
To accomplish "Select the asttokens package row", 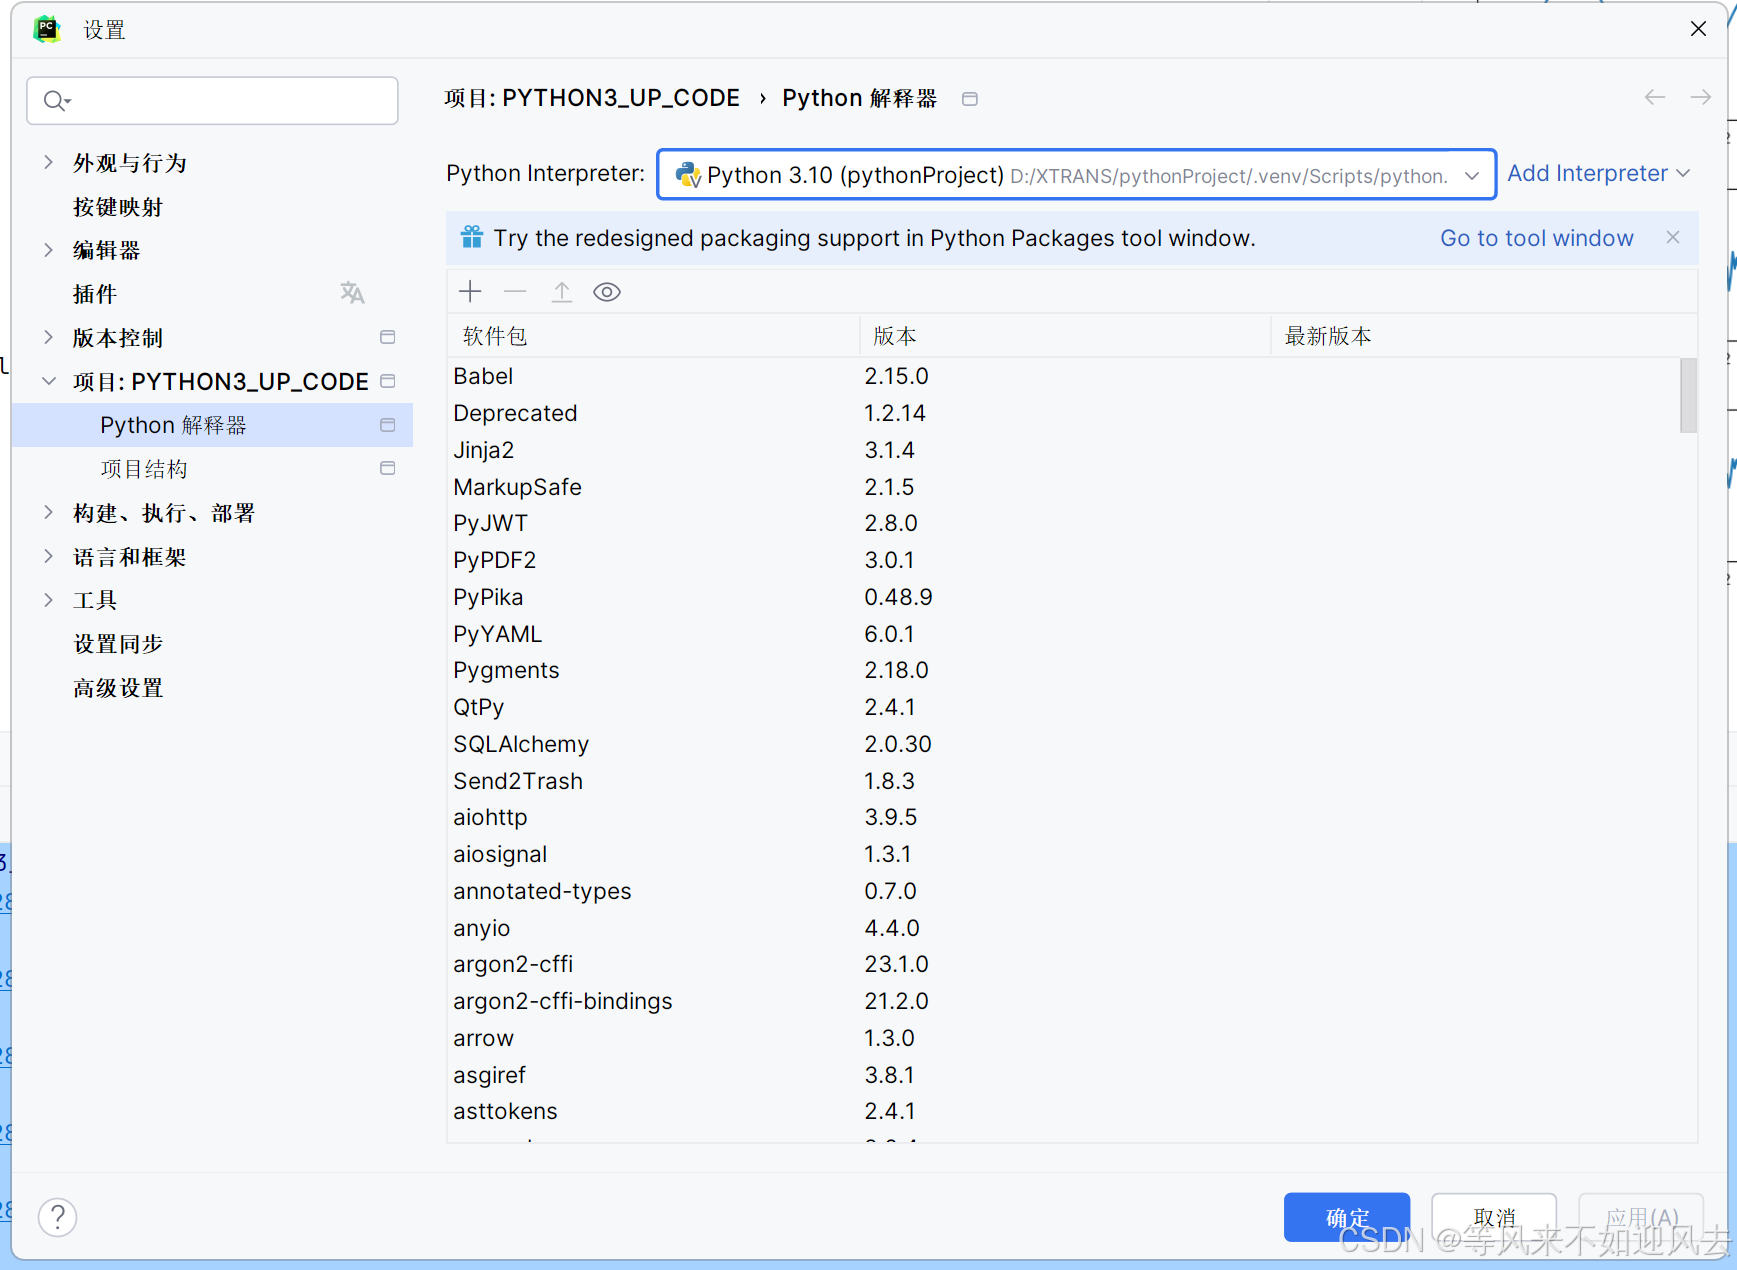I will (x=1063, y=1111).
